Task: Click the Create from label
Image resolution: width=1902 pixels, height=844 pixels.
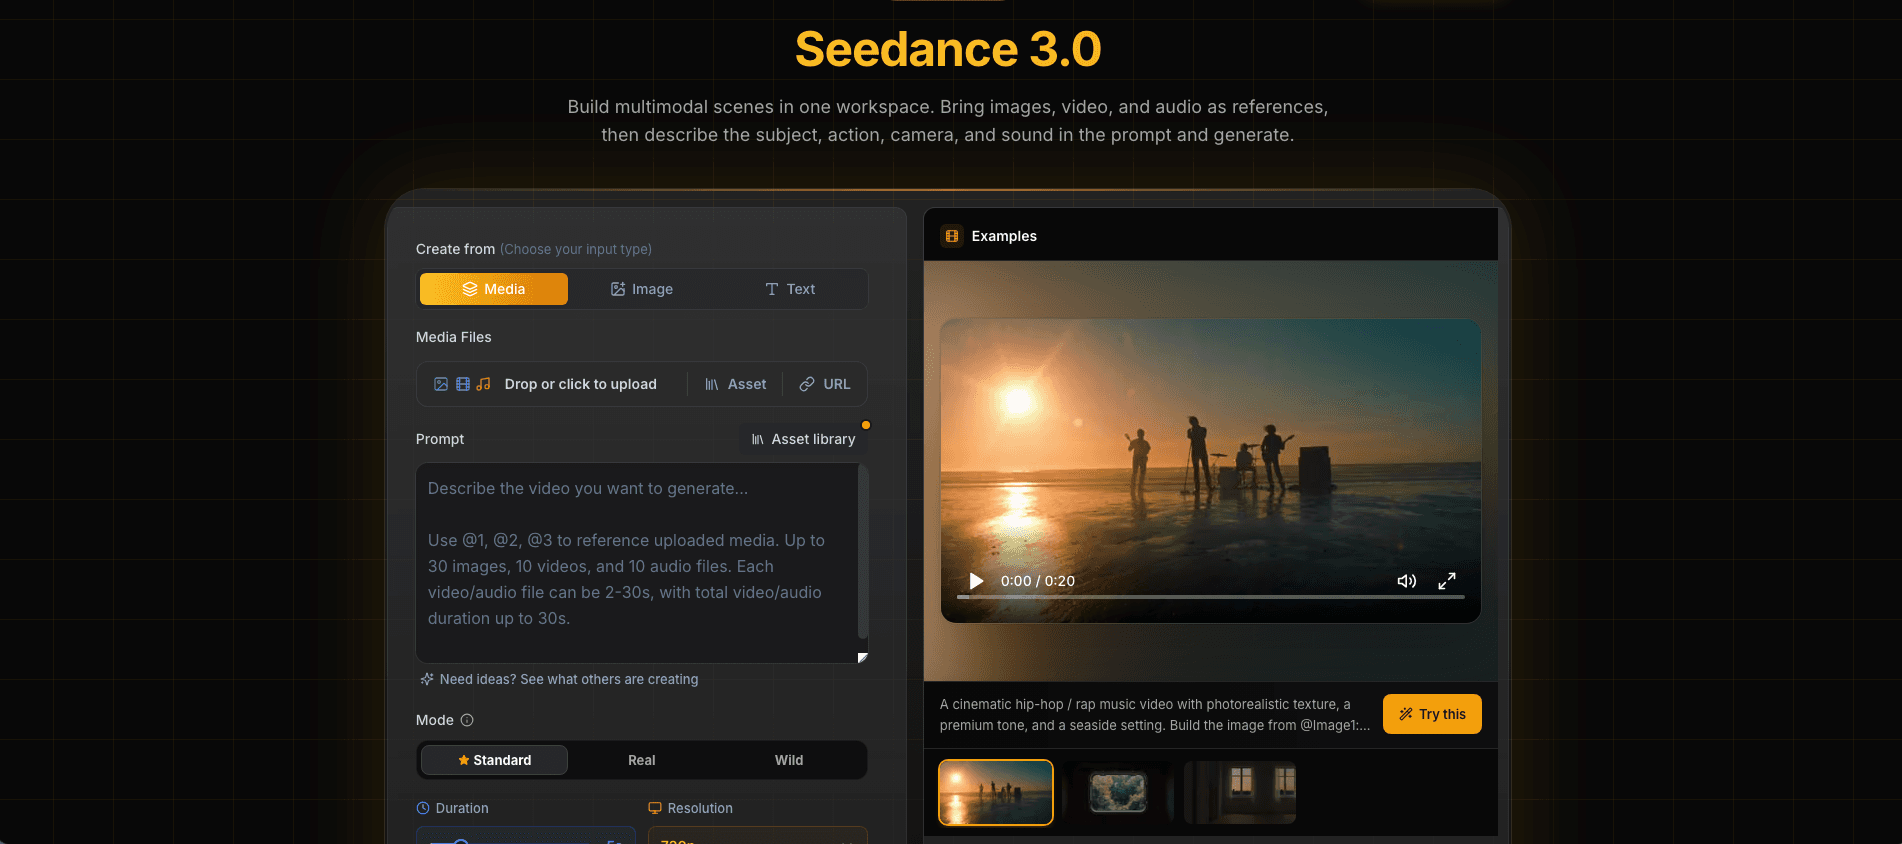Action: (x=455, y=249)
